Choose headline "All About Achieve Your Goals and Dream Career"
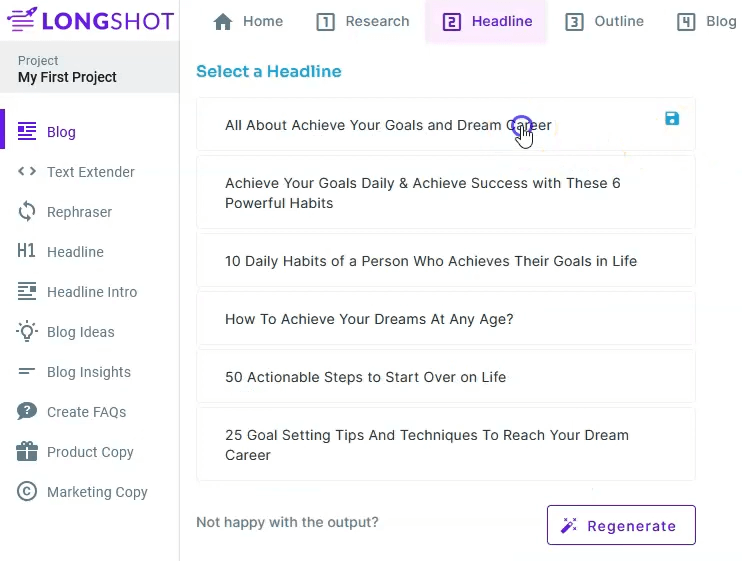Screen dimensions: 742x561 [446, 124]
